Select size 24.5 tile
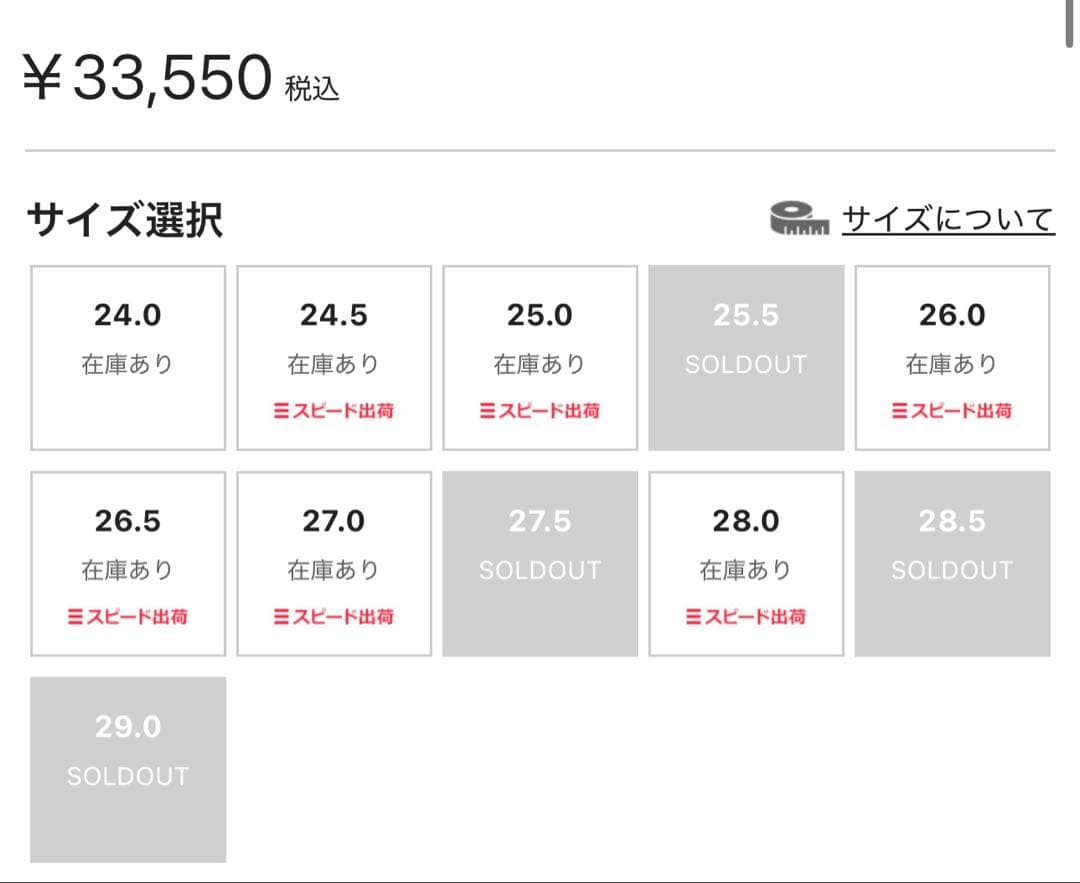Screen dimensions: 1080x883 333,356
